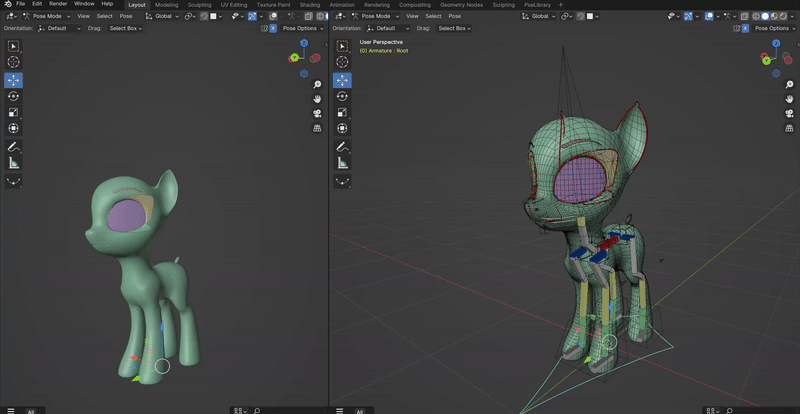Click the Z axis on right viewport gizmo
Viewport: 800px width, 414px height.
tap(776, 43)
